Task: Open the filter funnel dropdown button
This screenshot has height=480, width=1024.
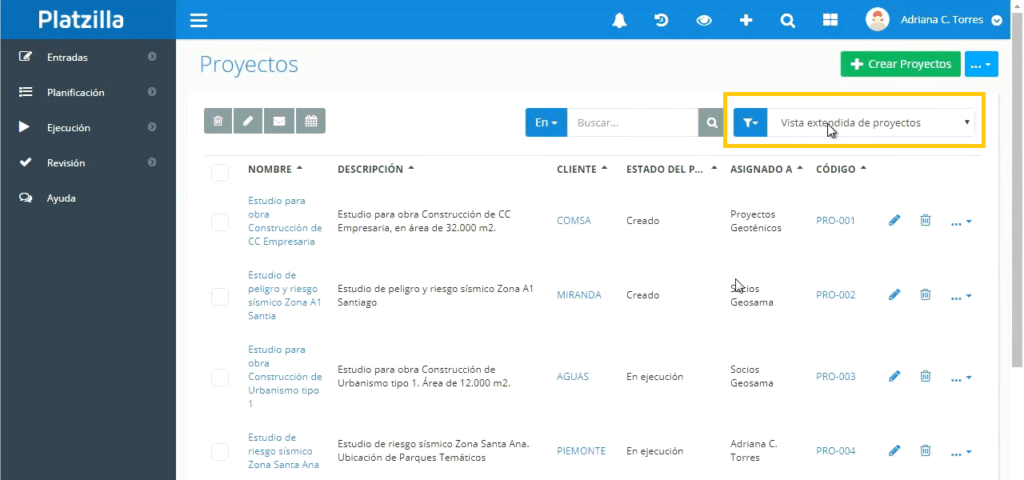Action: (750, 123)
